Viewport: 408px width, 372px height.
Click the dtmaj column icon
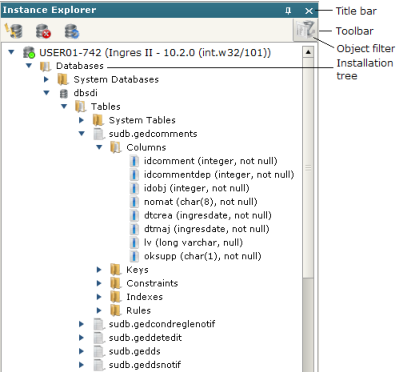(x=134, y=229)
